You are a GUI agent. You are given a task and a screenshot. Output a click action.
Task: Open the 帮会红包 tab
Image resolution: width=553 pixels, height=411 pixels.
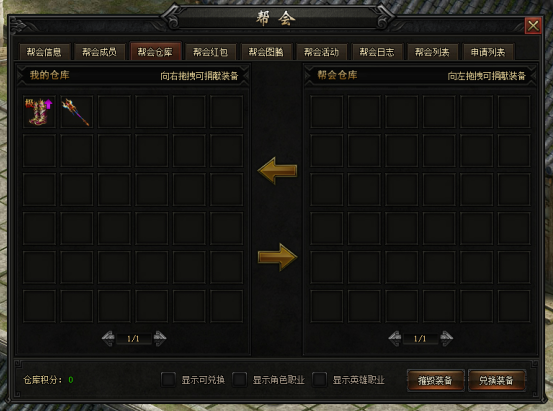point(211,52)
